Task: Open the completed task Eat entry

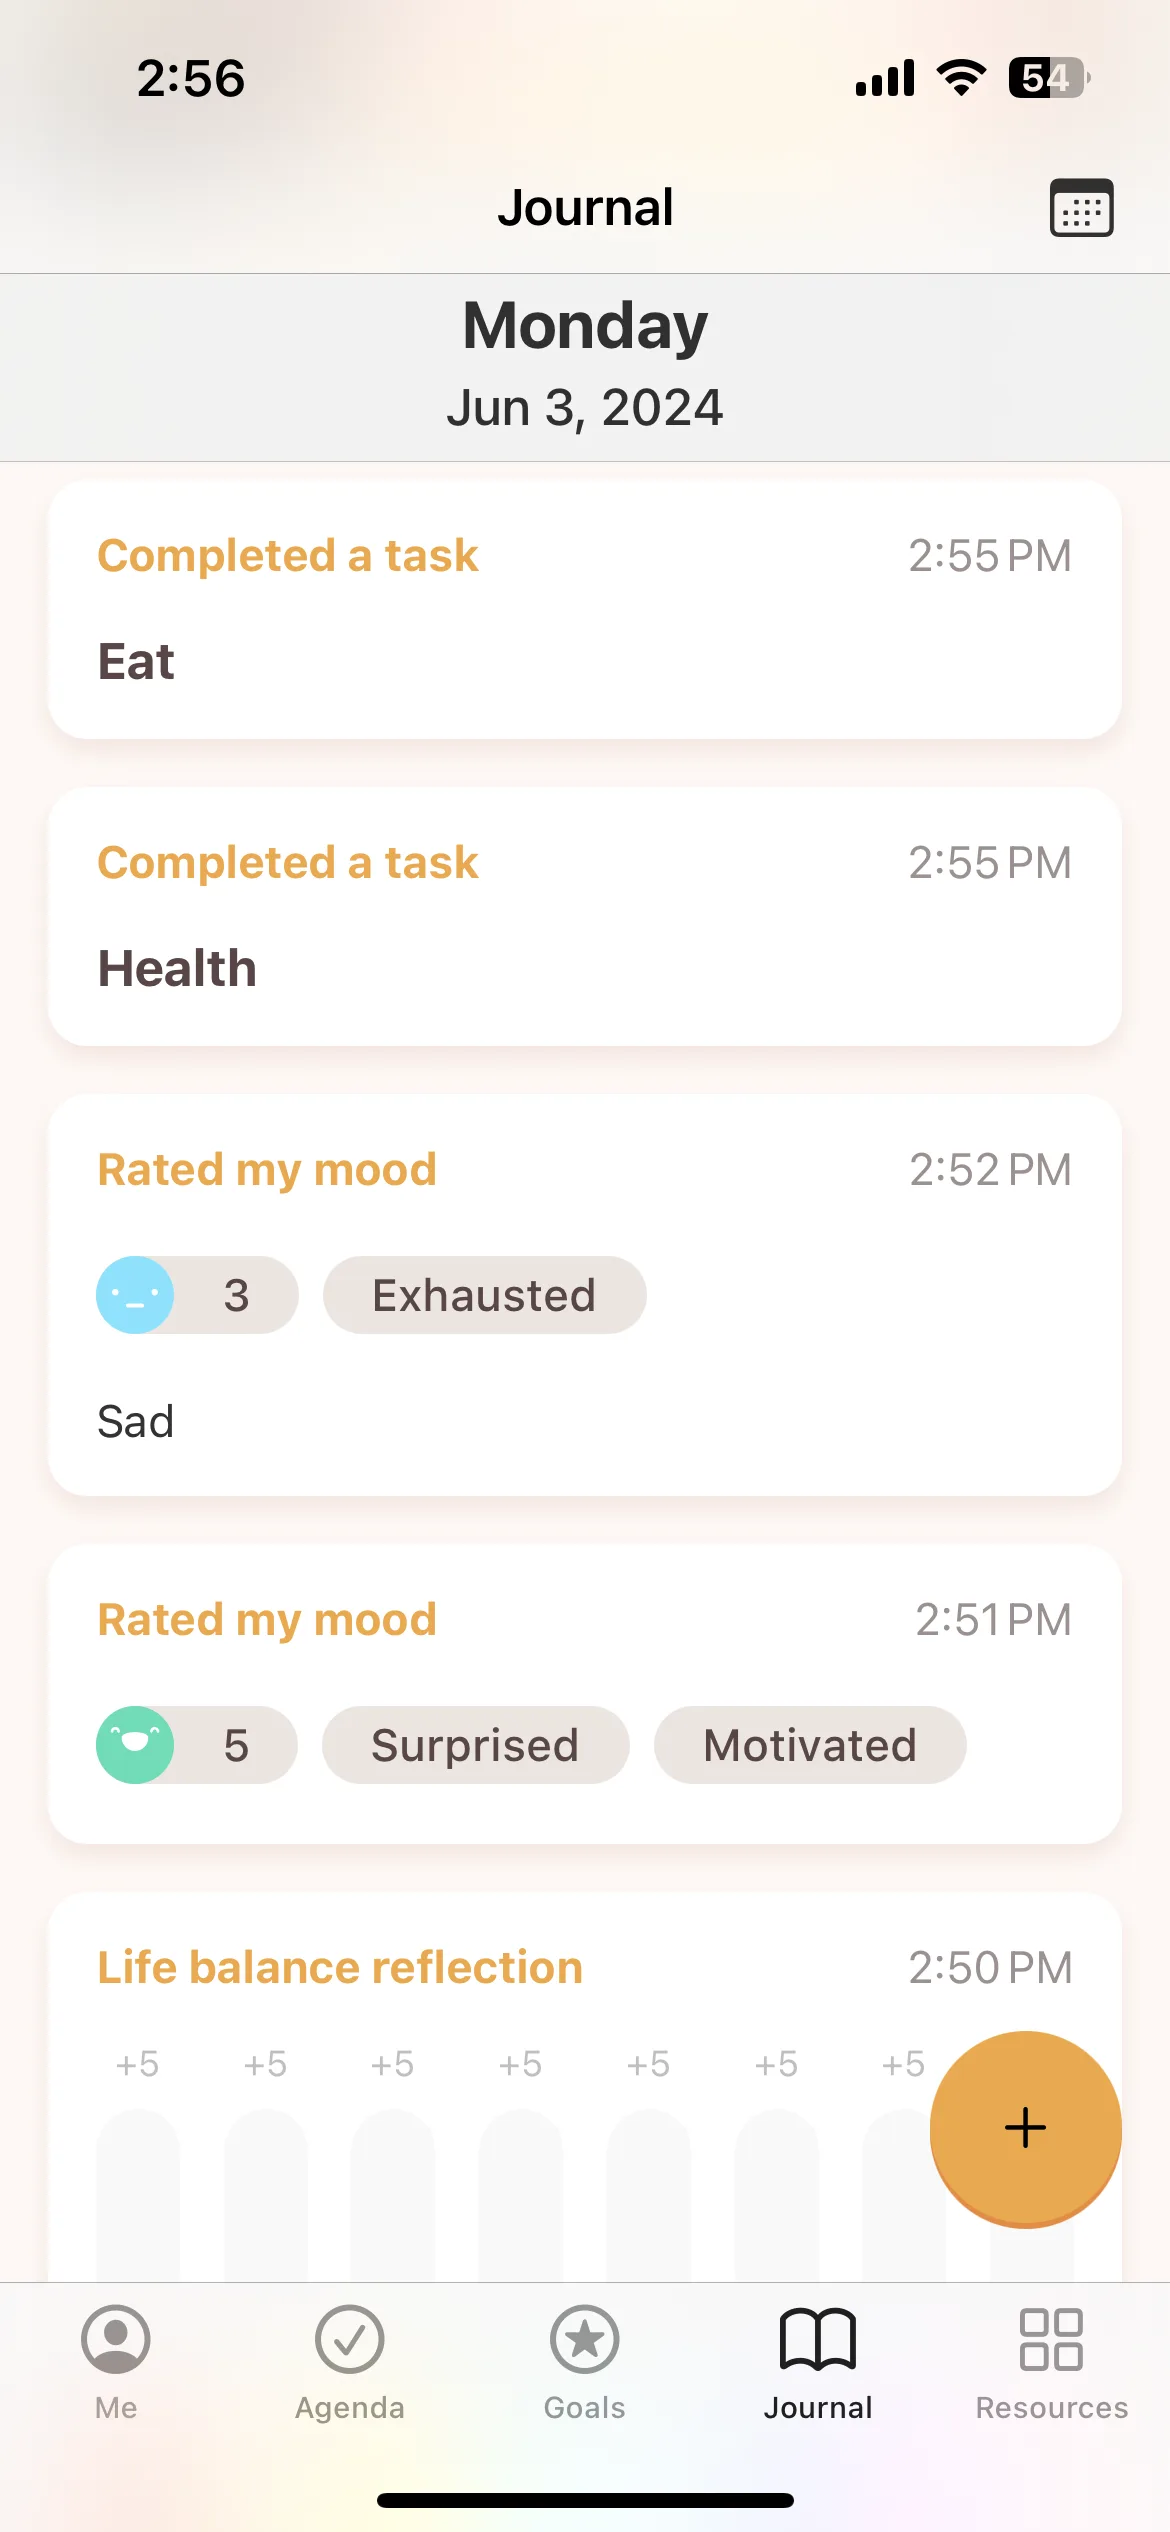Action: click(585, 610)
